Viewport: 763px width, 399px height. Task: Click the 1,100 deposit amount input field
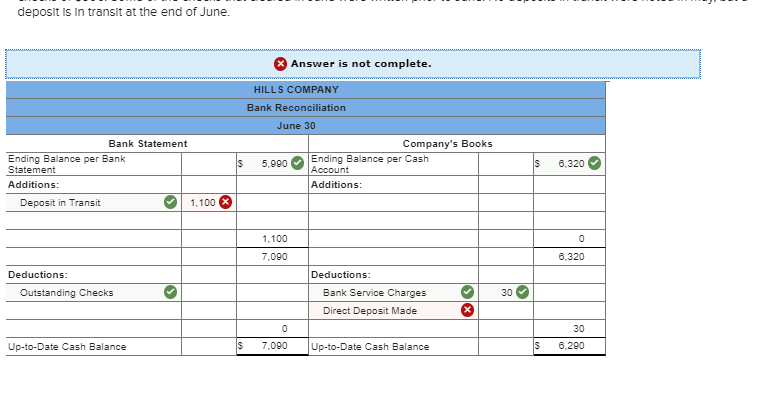click(x=209, y=202)
